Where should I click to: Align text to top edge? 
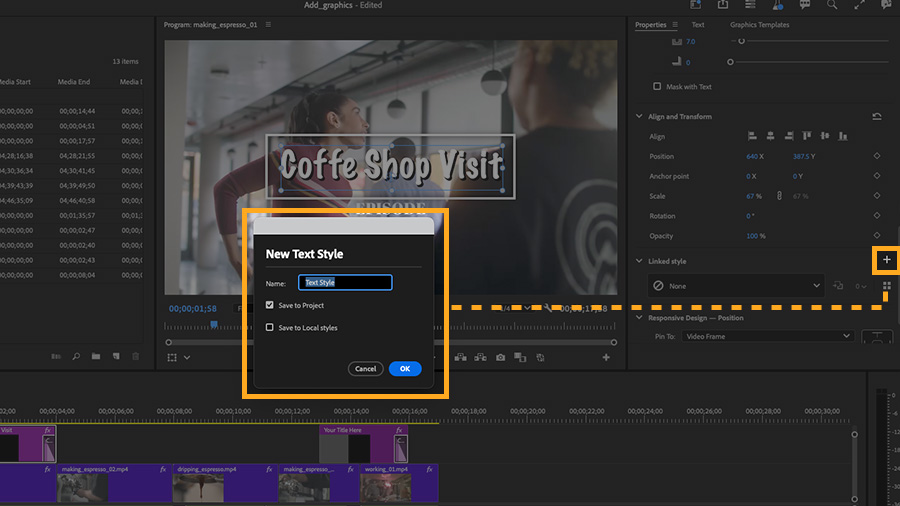[806, 136]
